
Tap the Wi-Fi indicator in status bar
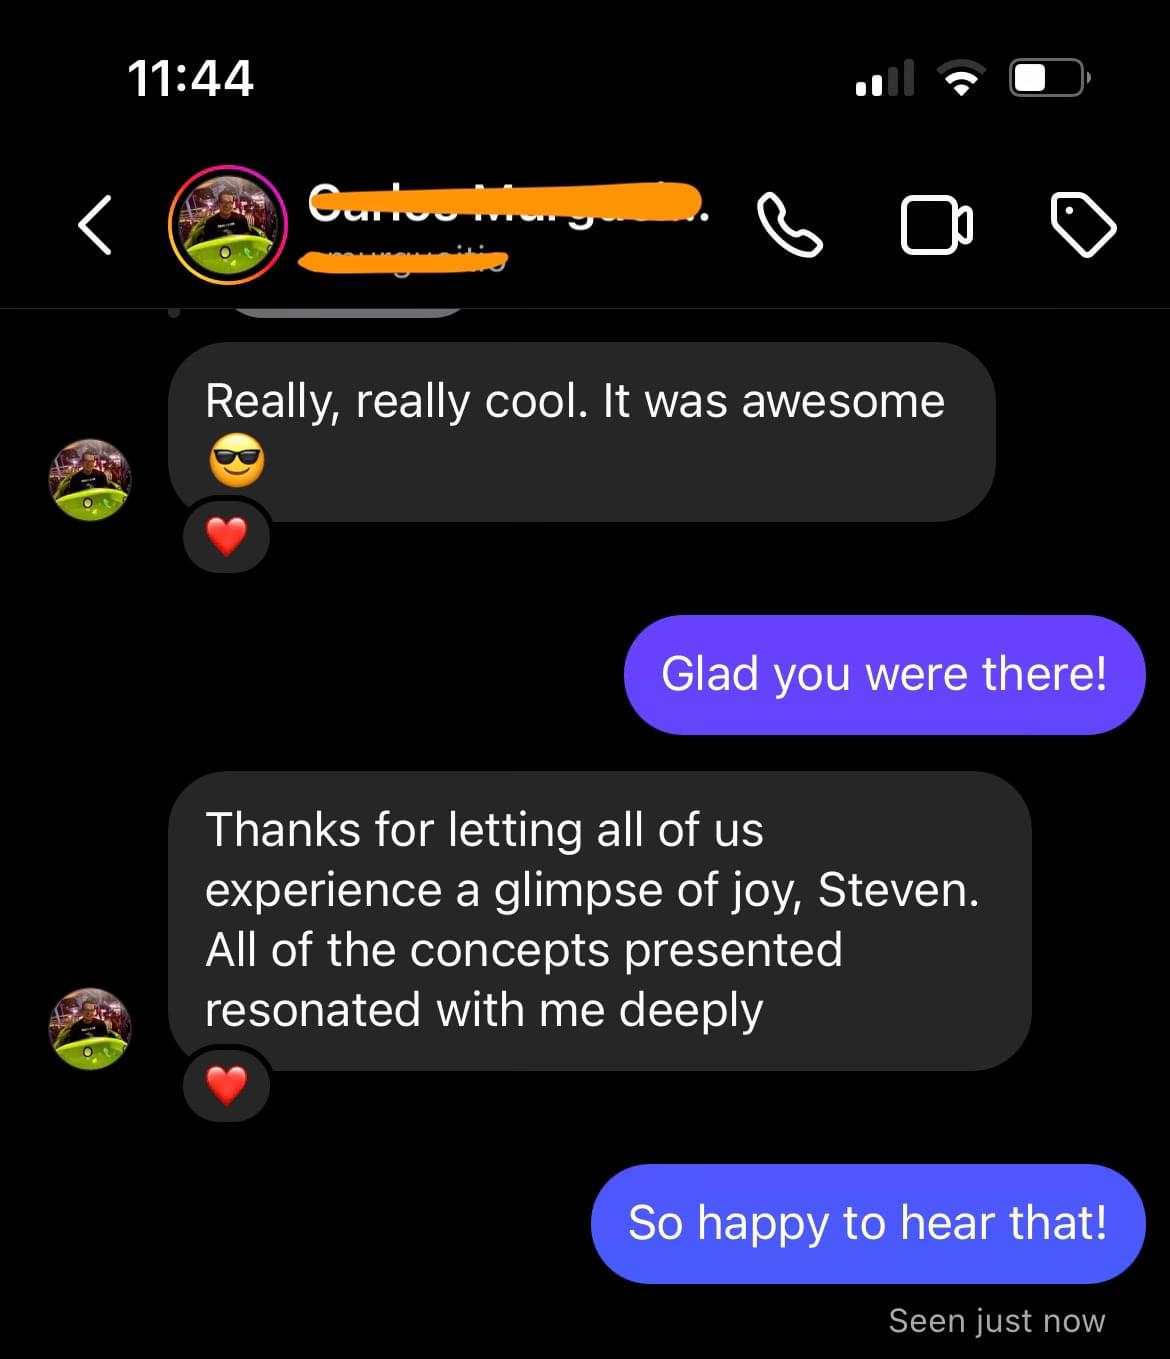[x=961, y=78]
